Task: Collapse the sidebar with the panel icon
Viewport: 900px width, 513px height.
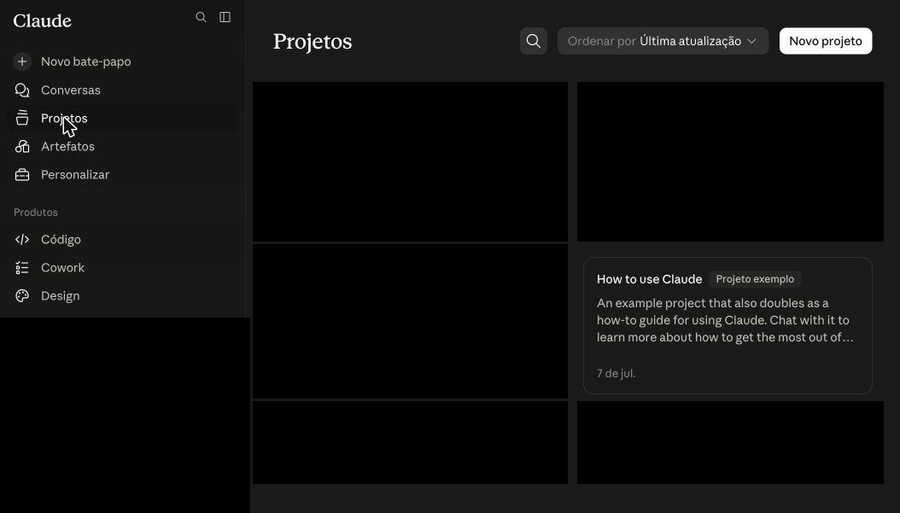Action: point(225,17)
